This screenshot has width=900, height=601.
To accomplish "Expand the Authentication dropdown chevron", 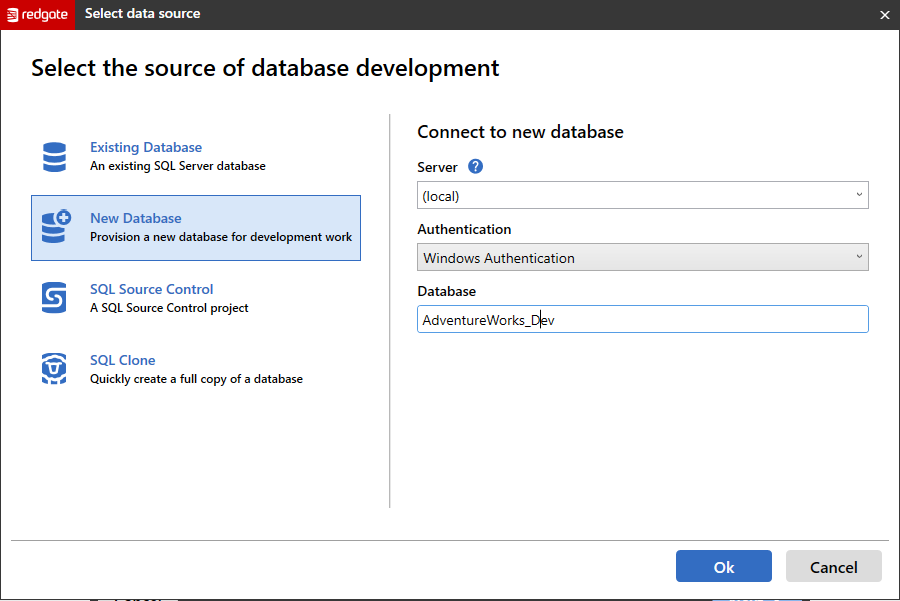I will pos(858,258).
